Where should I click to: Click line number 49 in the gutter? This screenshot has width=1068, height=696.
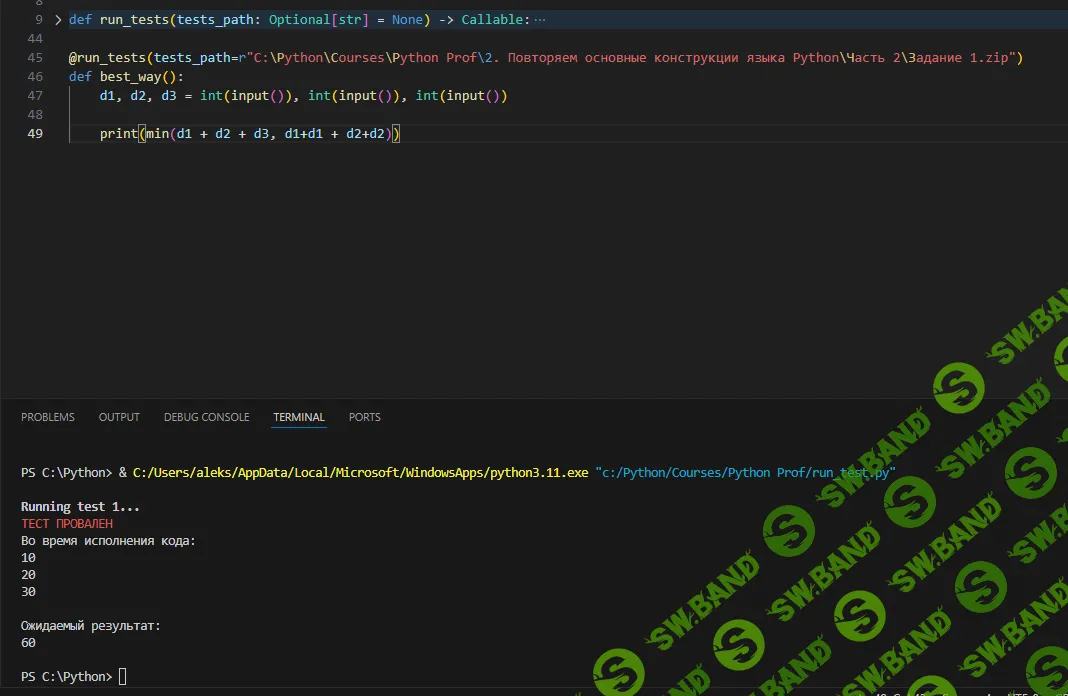(x=35, y=134)
